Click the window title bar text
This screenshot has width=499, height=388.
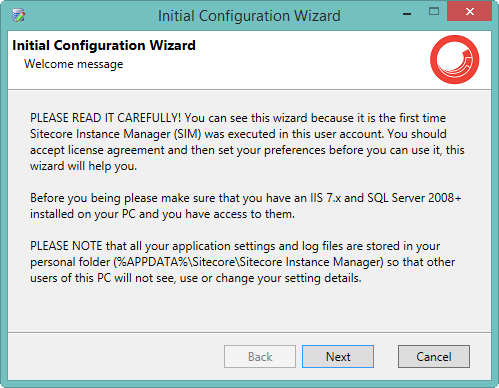249,16
